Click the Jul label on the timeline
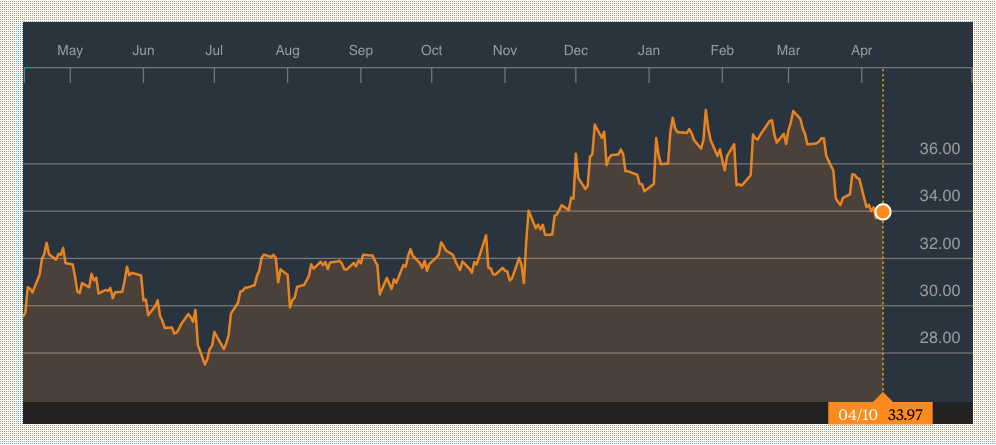The image size is (996, 445). coord(213,50)
